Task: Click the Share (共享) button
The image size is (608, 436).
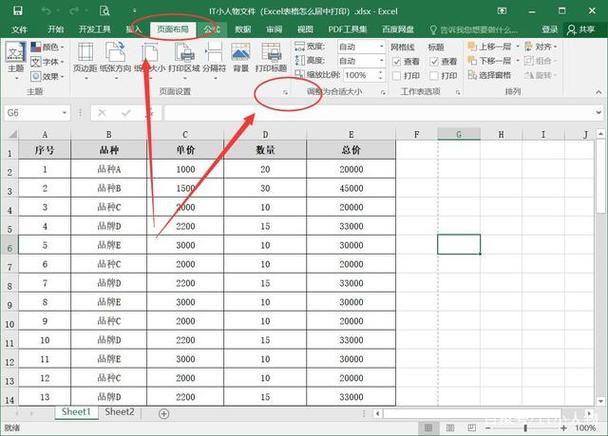Action: (580, 29)
